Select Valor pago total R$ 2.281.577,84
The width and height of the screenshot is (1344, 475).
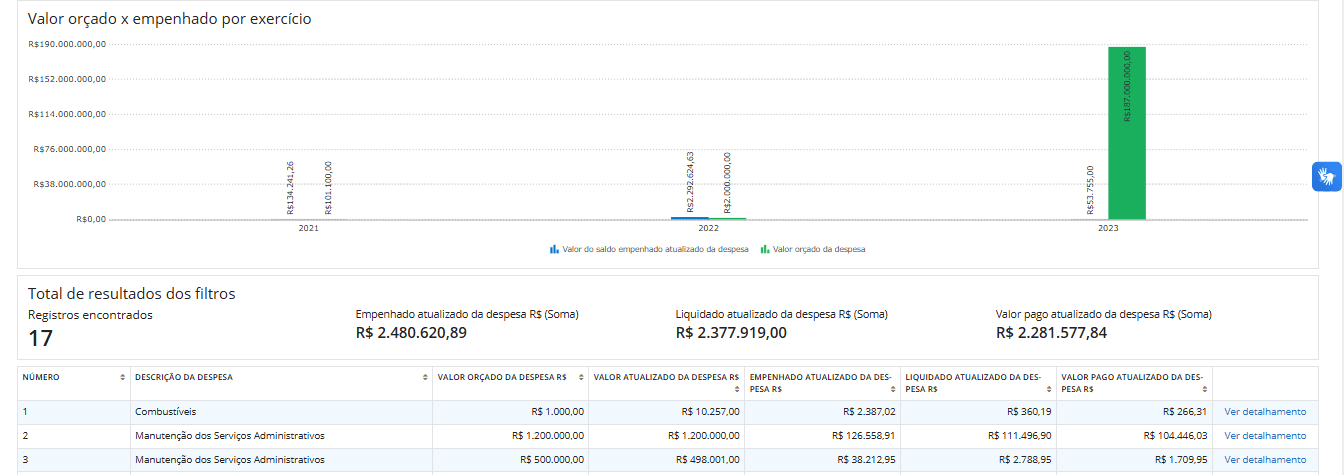click(1051, 333)
